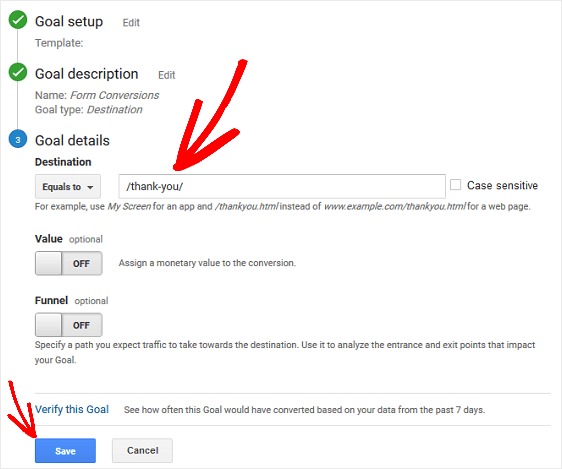Click the OFF label on Value switch

(81, 264)
